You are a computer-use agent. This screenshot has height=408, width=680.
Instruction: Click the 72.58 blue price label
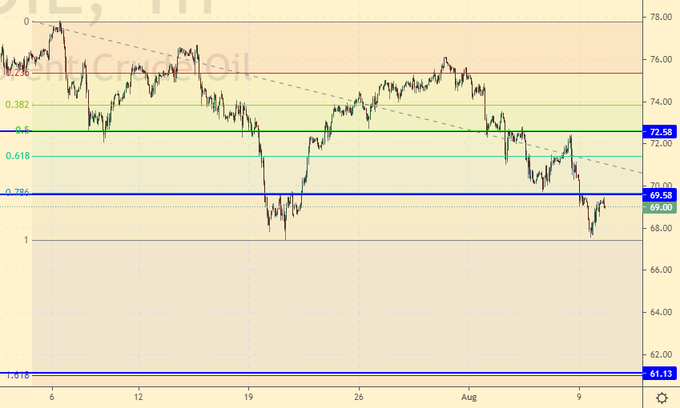(660, 132)
